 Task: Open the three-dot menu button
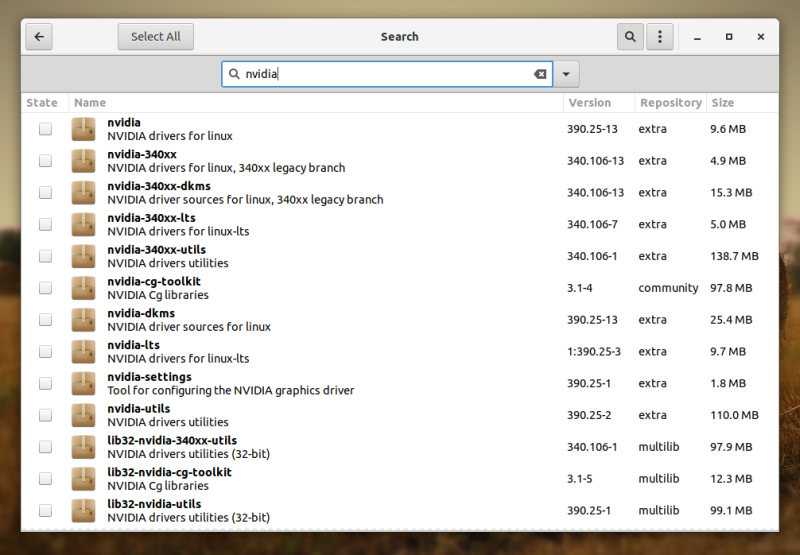tap(659, 37)
